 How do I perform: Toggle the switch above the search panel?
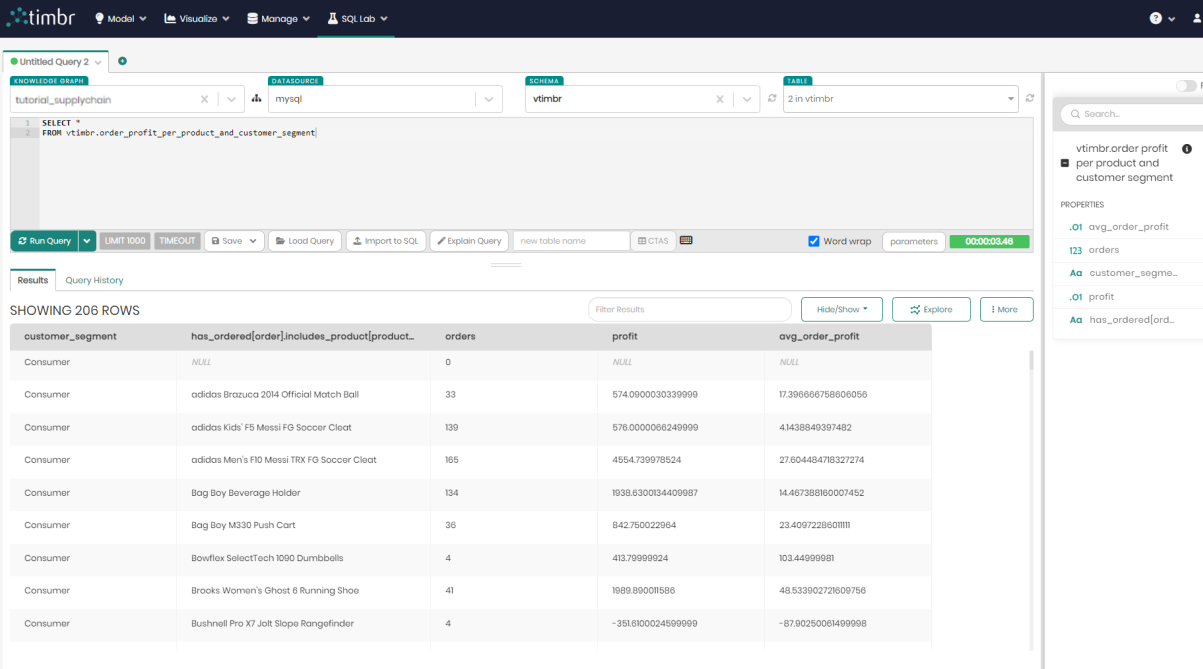coord(1185,86)
